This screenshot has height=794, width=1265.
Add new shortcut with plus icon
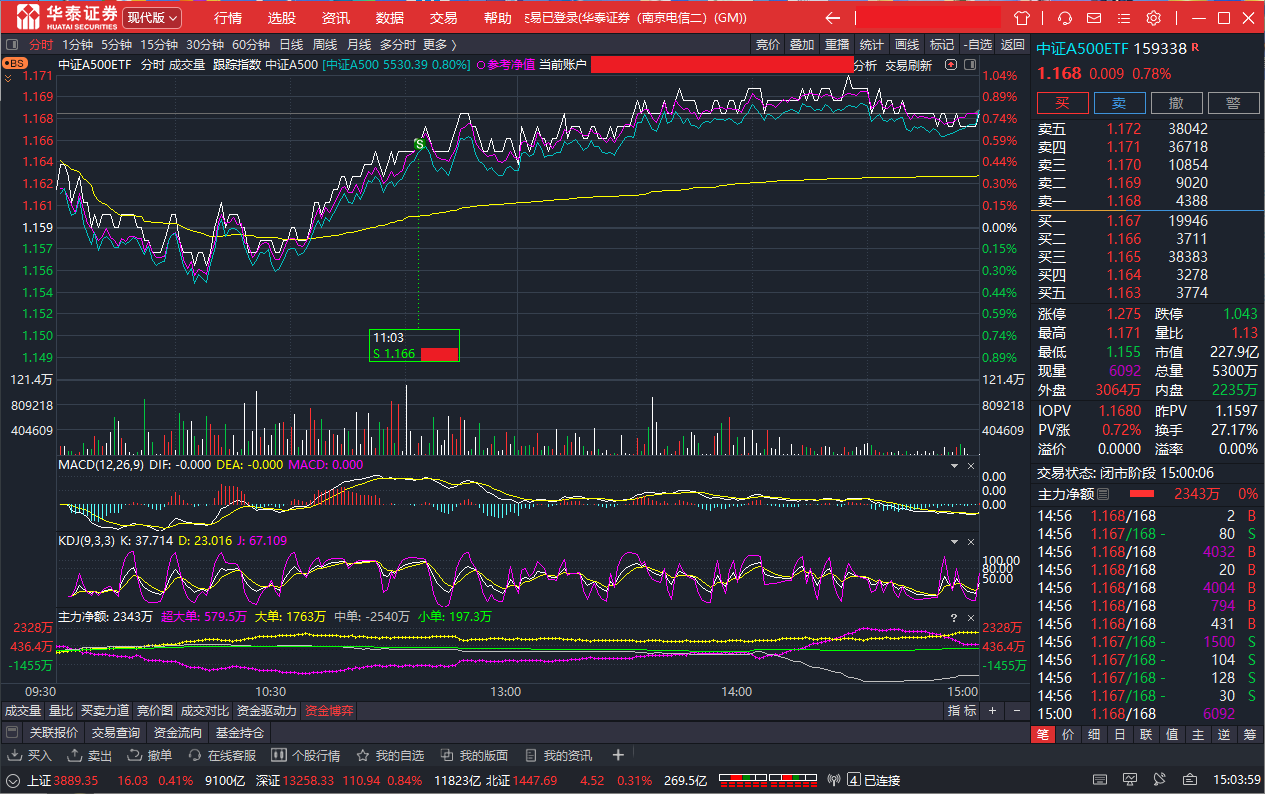pos(618,755)
